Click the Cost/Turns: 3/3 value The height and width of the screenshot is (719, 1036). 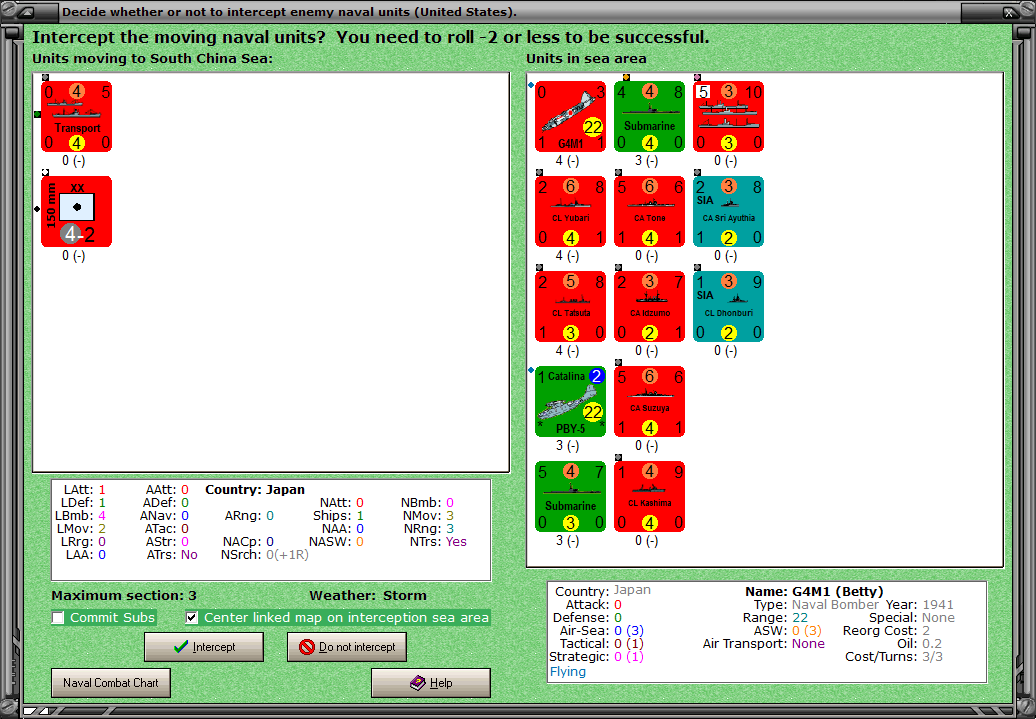[x=894, y=656]
